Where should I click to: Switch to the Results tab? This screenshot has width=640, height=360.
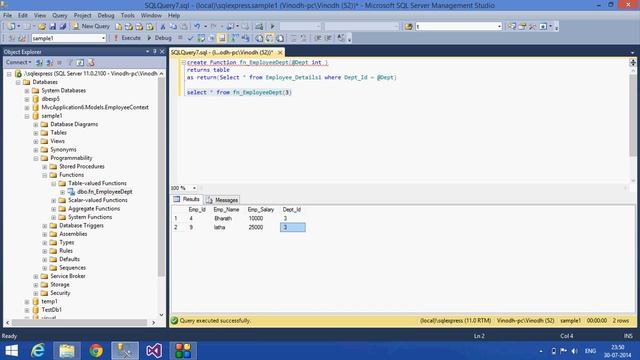pyautogui.click(x=187, y=199)
